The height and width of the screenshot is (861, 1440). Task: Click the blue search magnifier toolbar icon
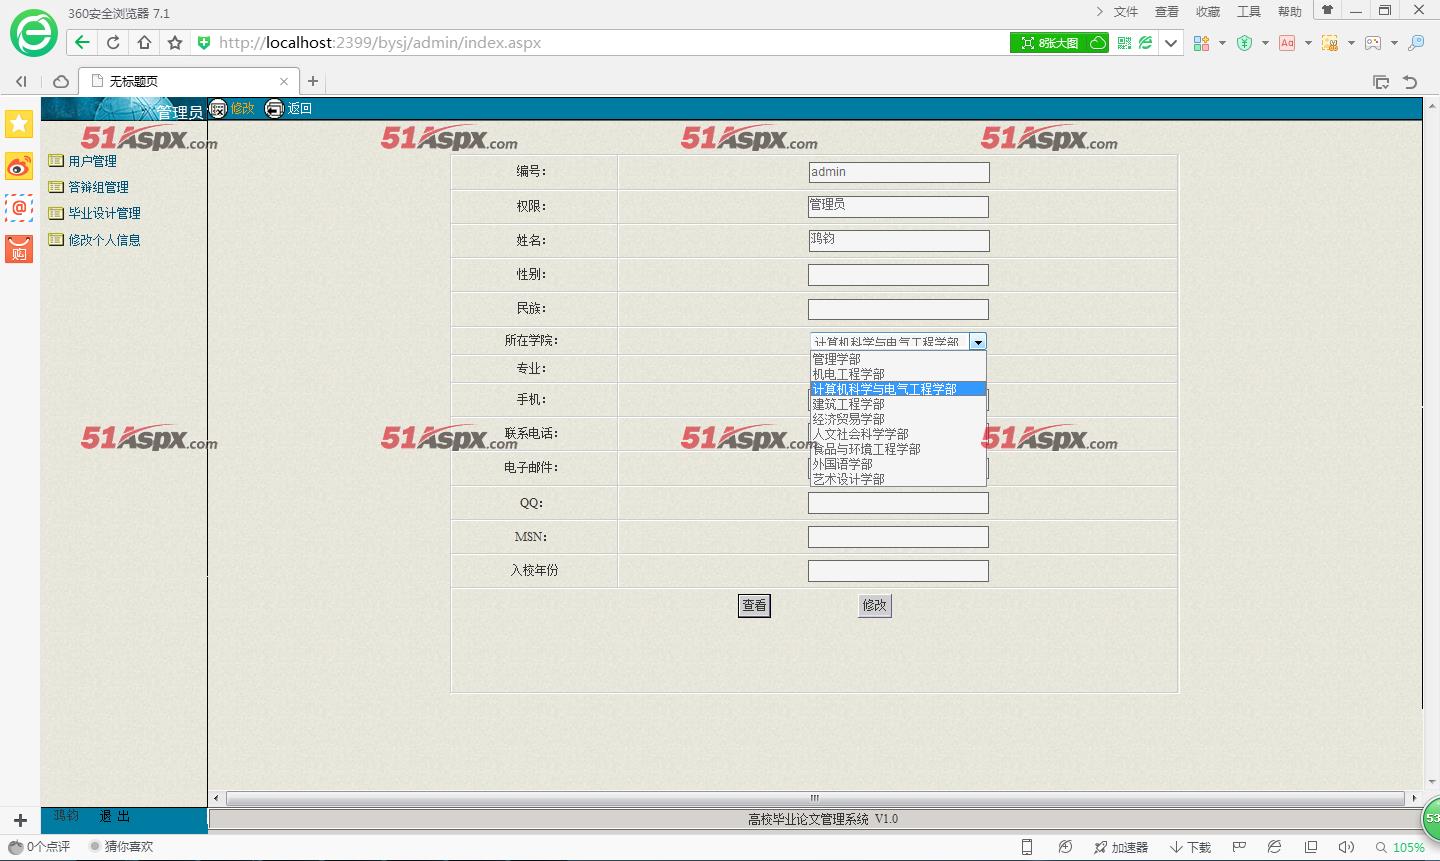click(1416, 43)
